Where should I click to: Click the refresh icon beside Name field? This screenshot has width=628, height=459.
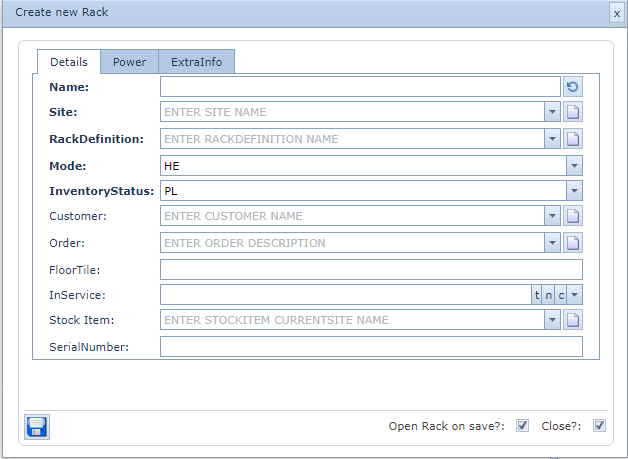click(573, 87)
